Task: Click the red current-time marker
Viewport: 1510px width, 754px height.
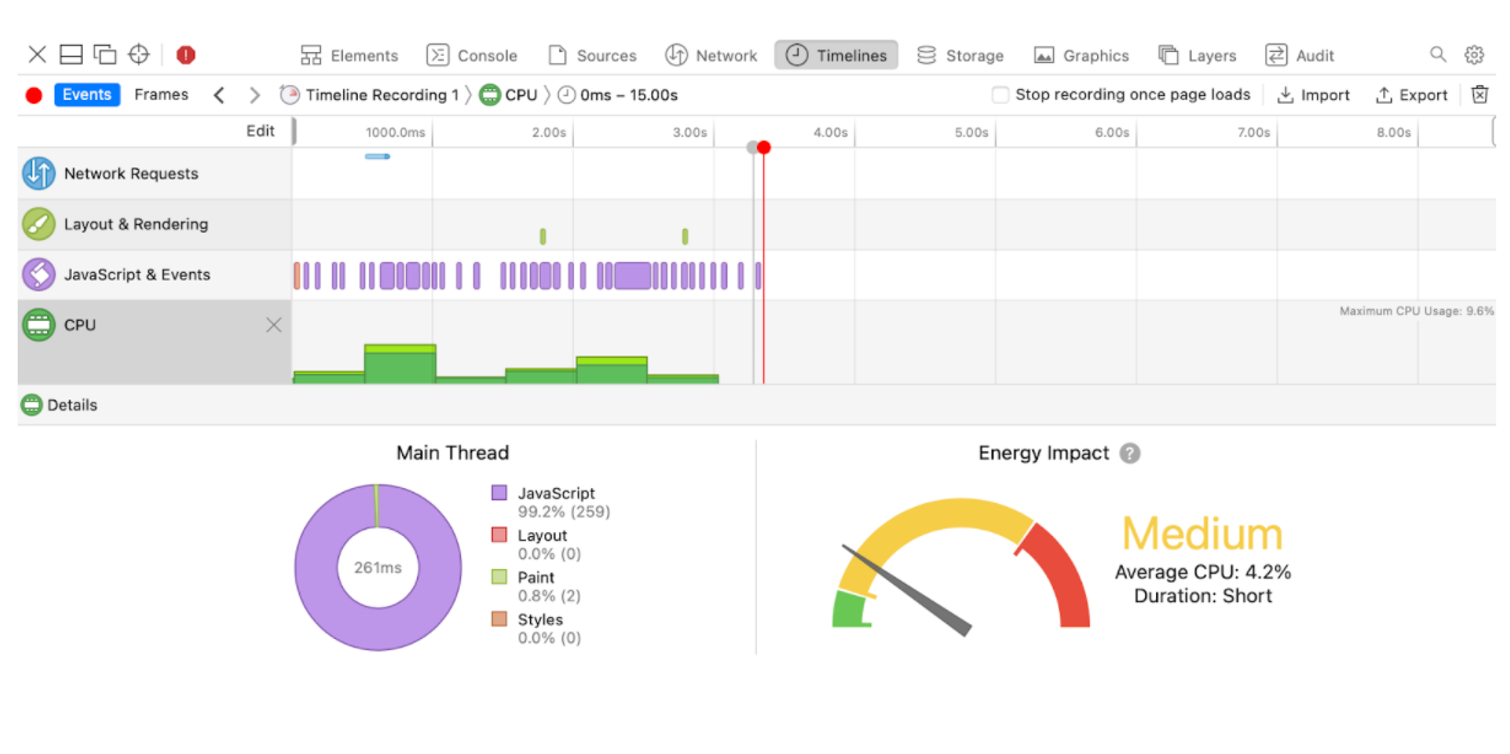Action: tap(764, 148)
